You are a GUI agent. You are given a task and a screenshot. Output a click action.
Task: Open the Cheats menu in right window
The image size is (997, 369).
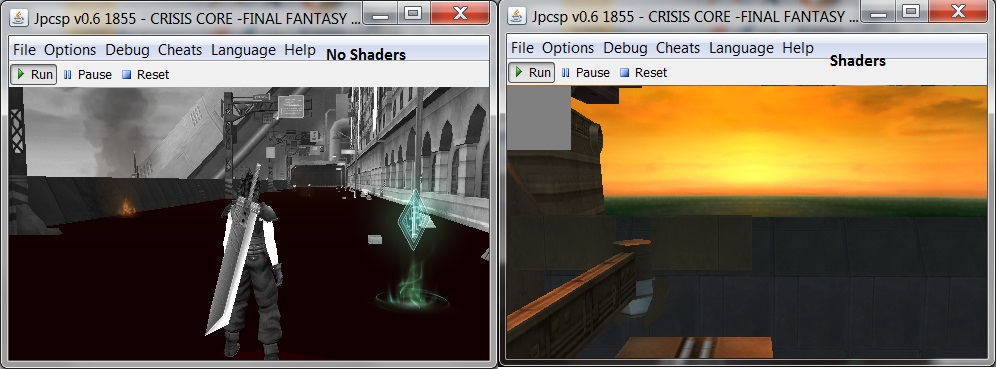pos(678,48)
